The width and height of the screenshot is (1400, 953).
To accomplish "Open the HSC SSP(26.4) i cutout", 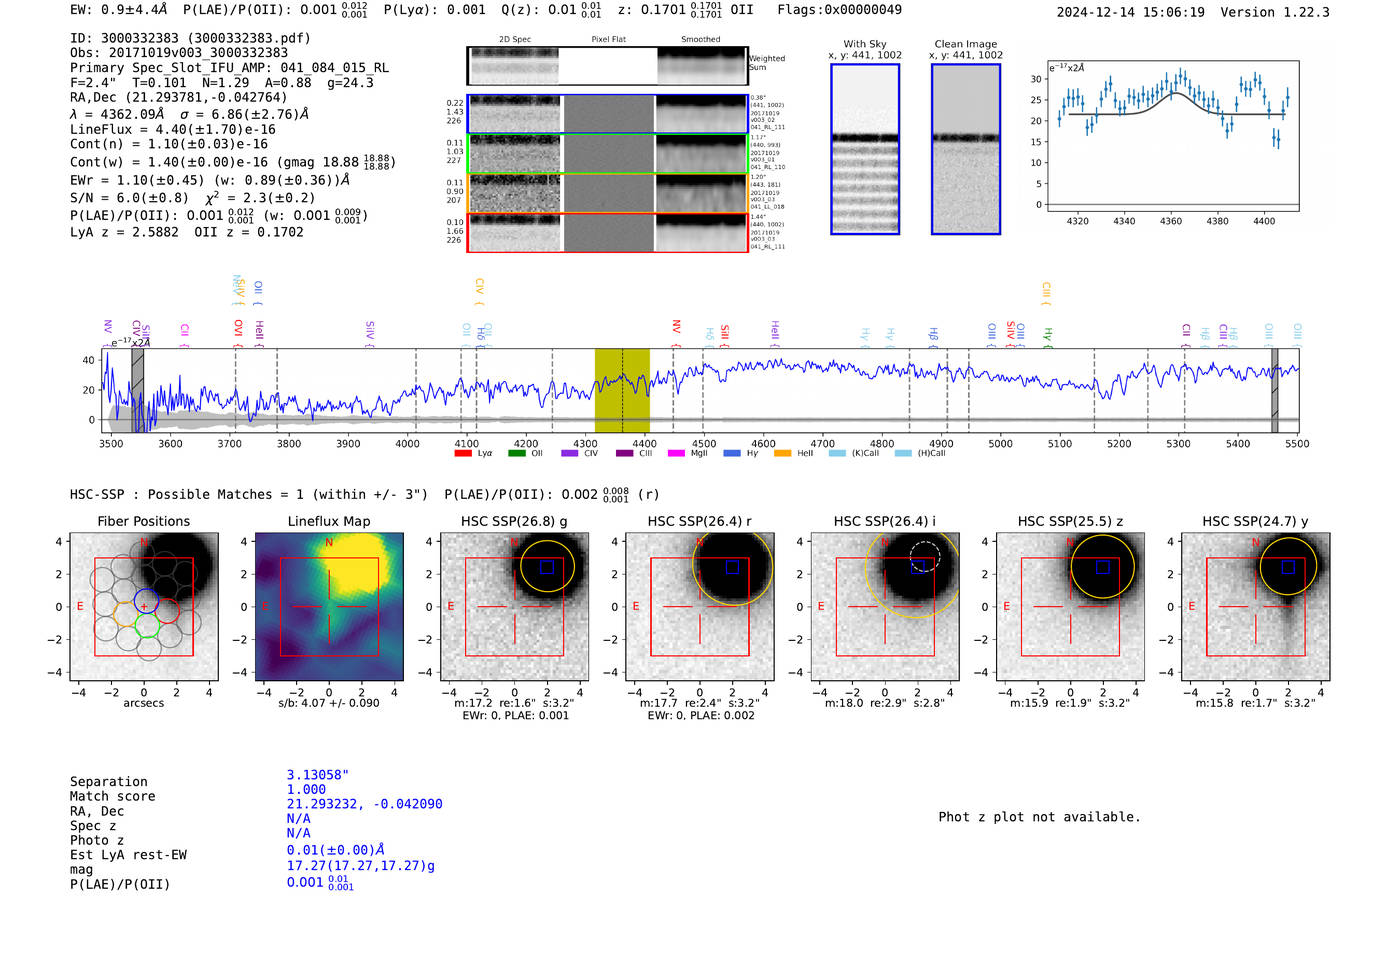I will click(885, 606).
